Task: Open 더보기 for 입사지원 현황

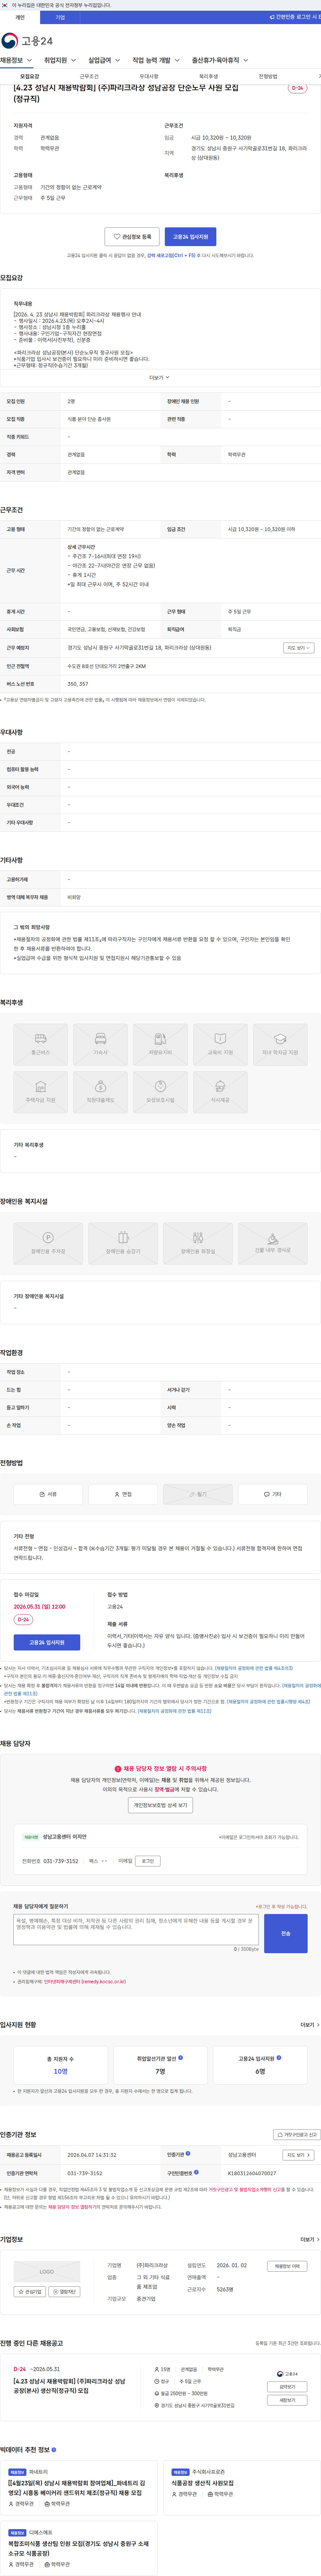Action: (x=310, y=2025)
